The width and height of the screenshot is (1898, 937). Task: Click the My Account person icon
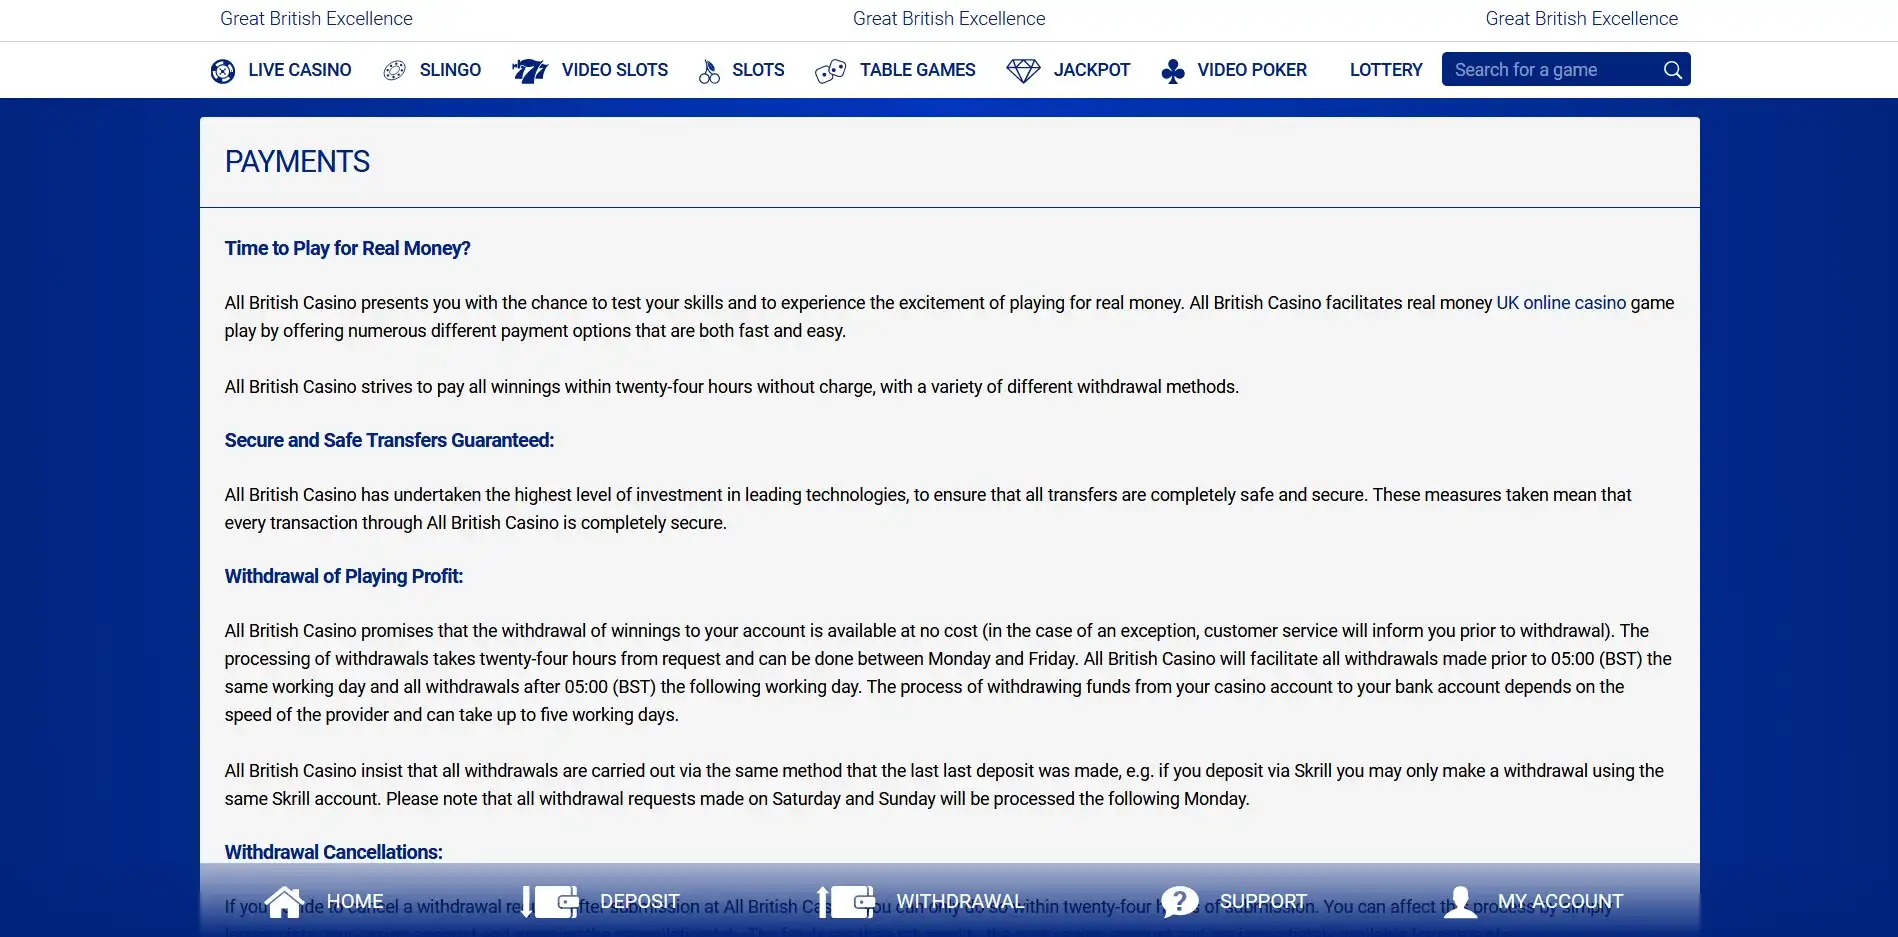[1460, 902]
